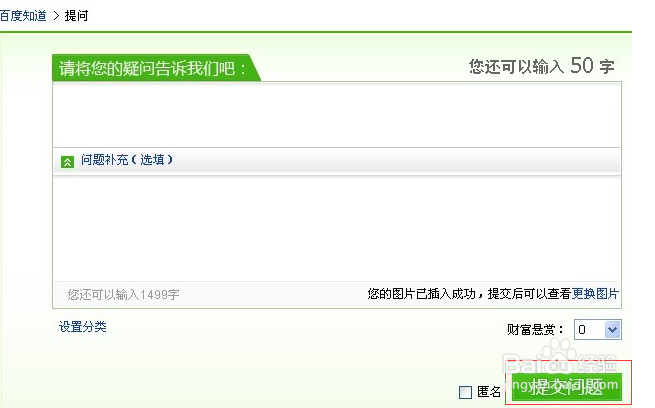Open the 设置分类 link
Screen dimensions: 655x408
83,327
